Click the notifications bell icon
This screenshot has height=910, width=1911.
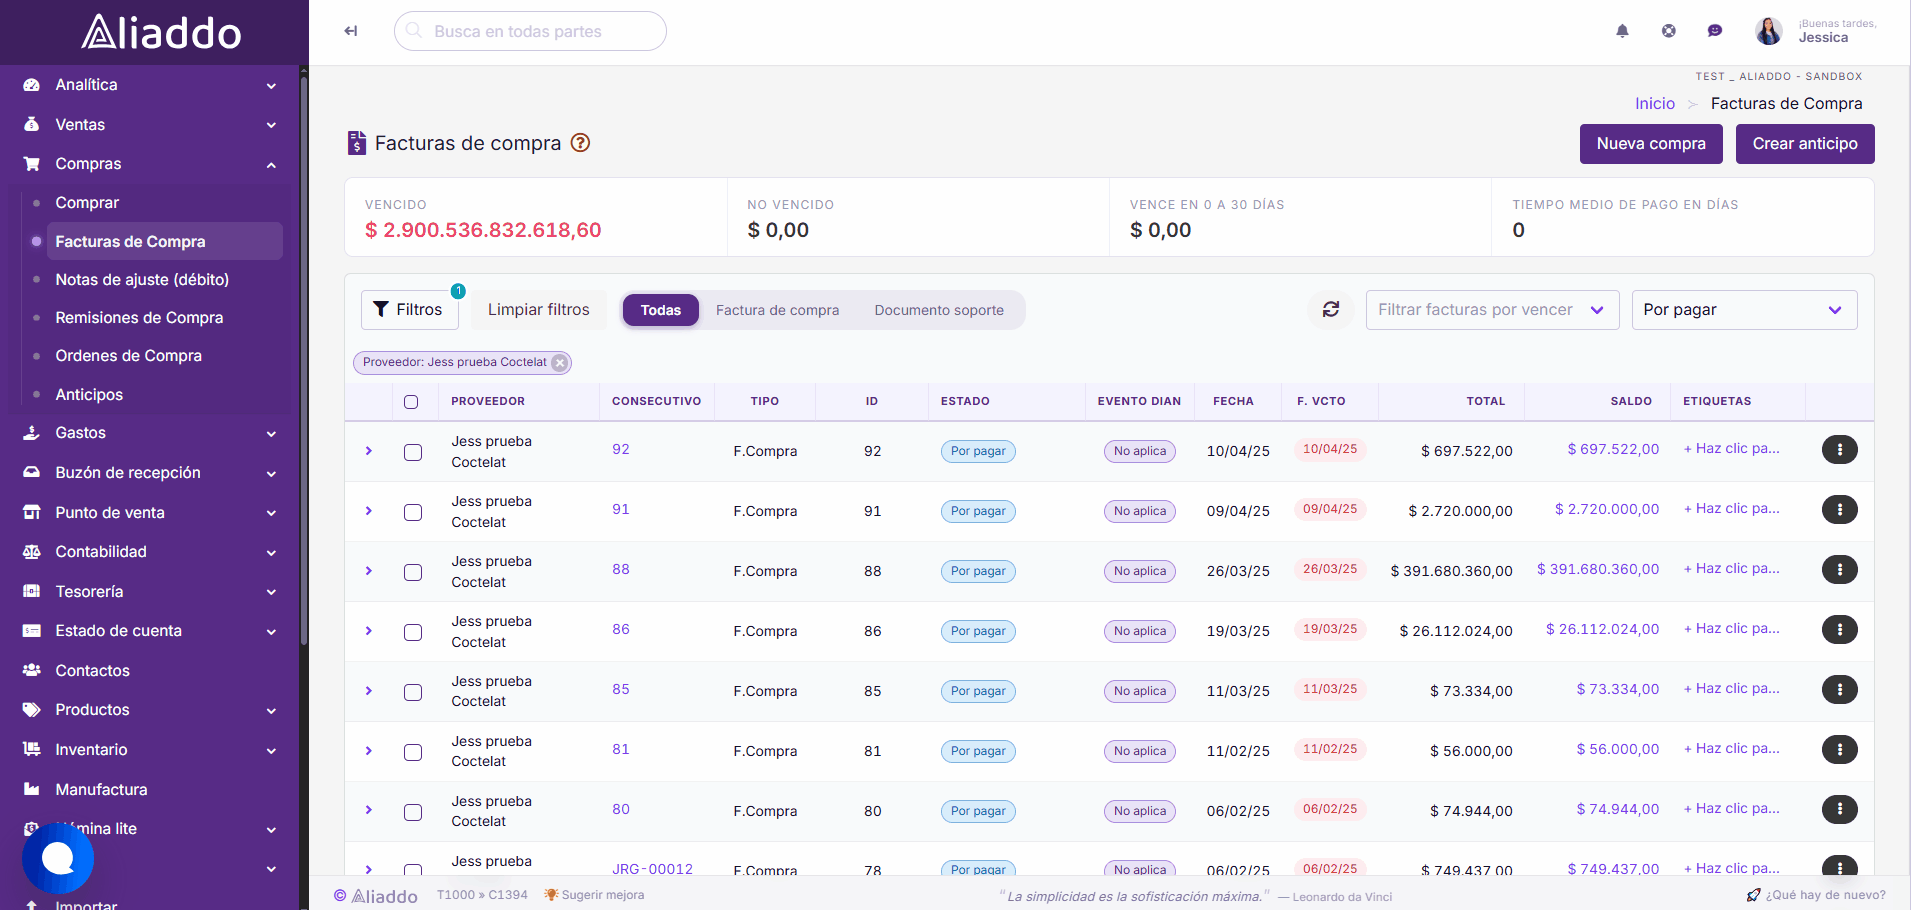1622,31
